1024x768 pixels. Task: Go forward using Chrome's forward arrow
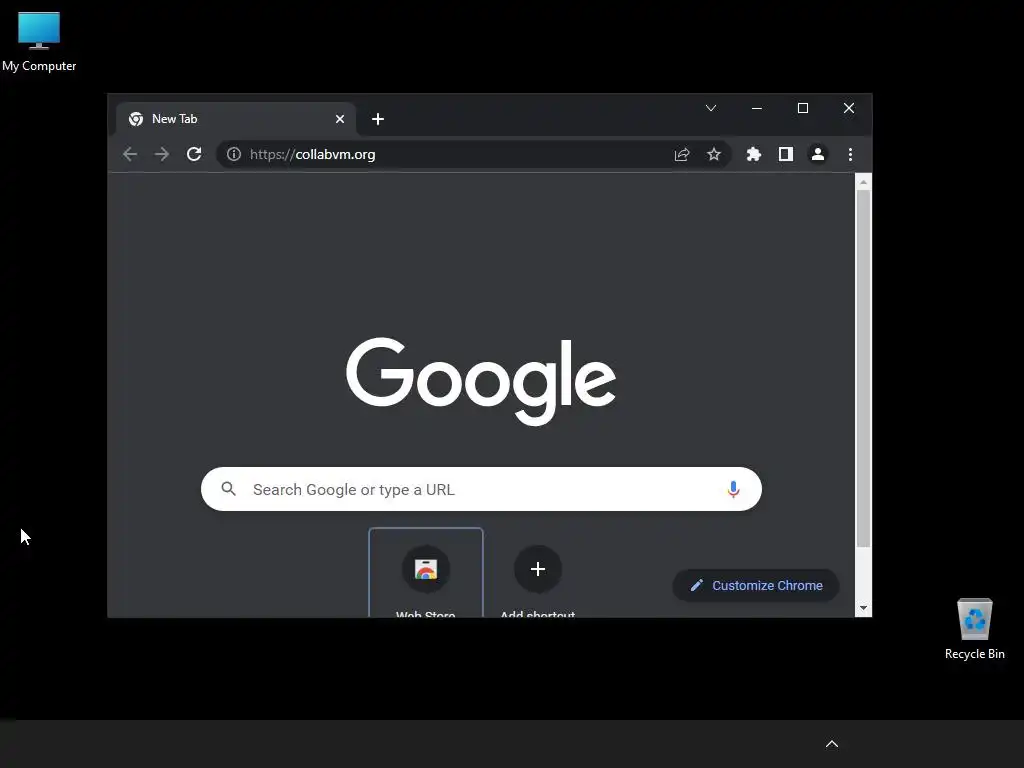[161, 154]
